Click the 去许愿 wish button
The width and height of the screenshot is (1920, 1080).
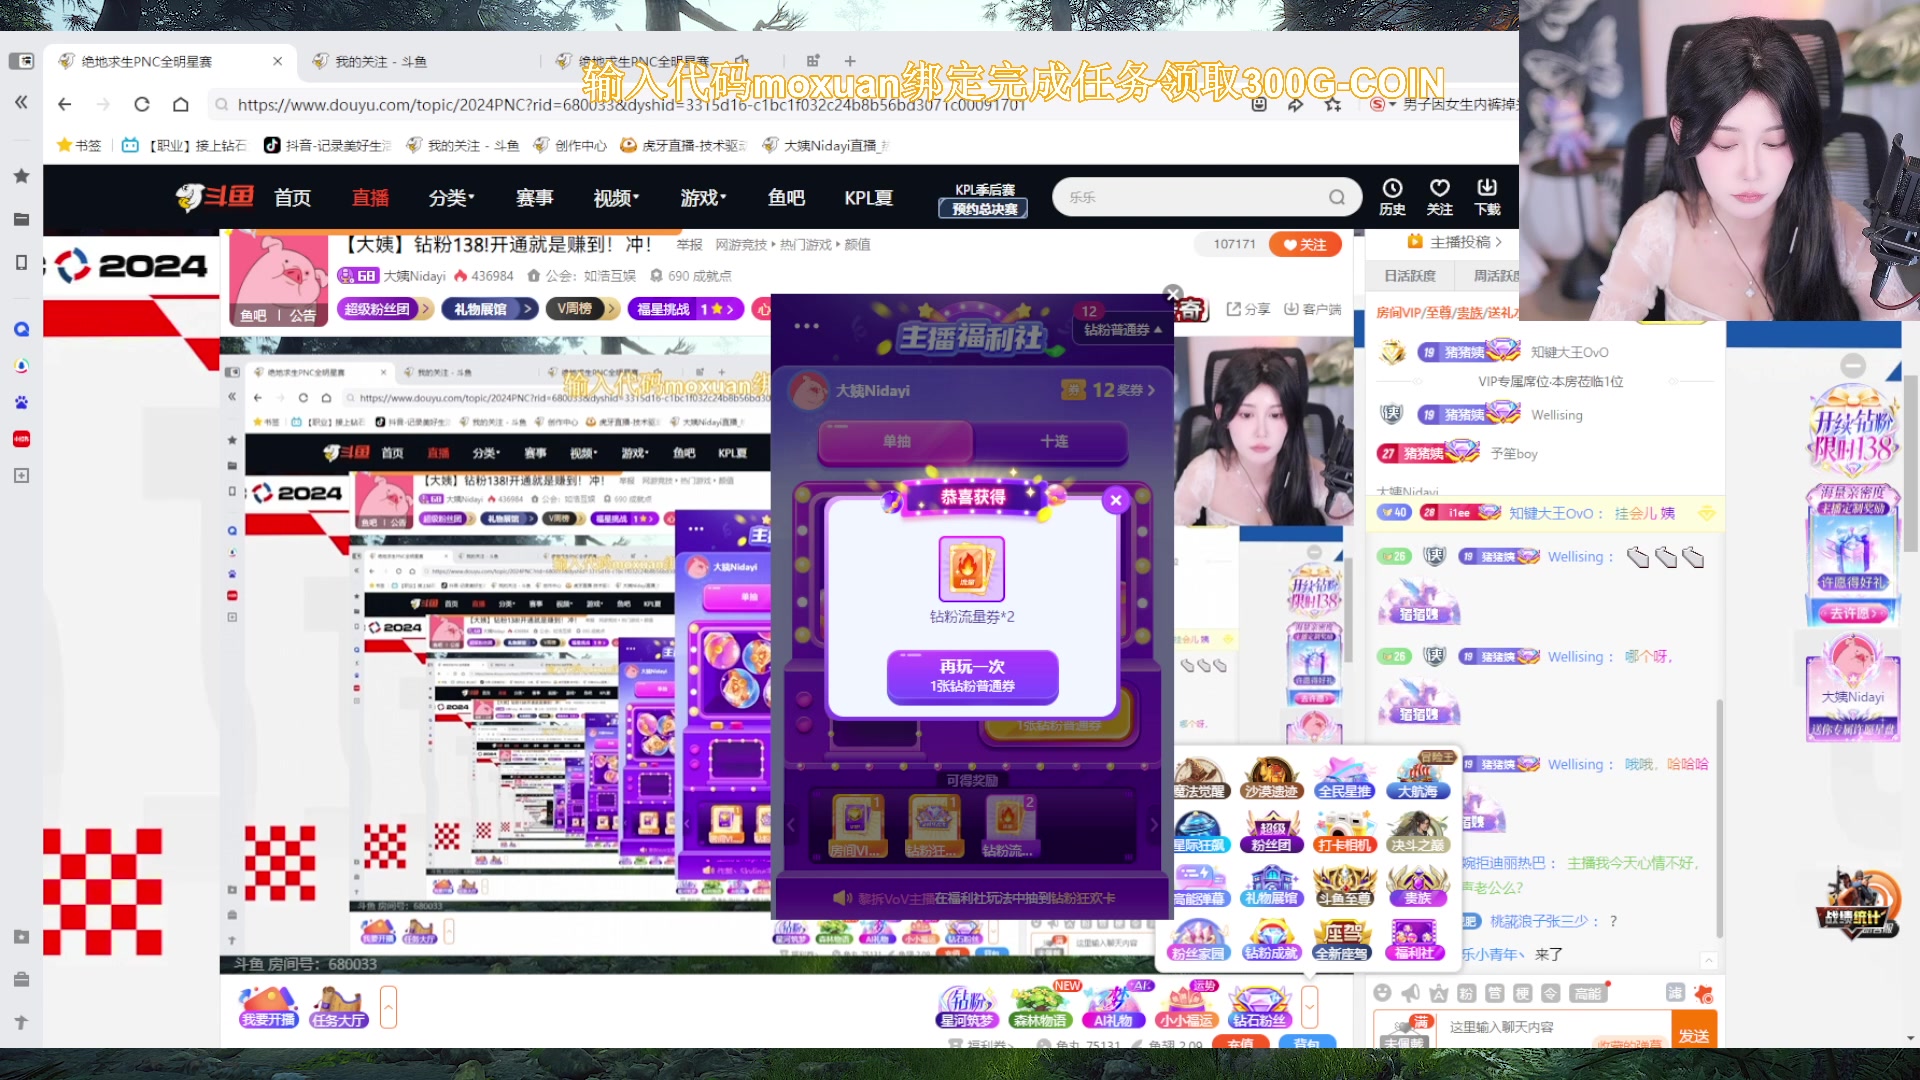point(1853,613)
